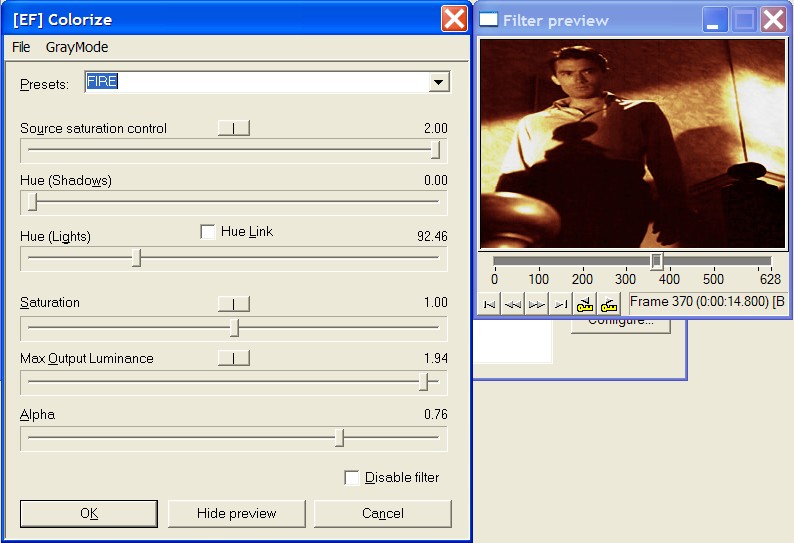Image resolution: width=794 pixels, height=543 pixels.
Task: Confirm settings with OK button
Action: [89, 514]
